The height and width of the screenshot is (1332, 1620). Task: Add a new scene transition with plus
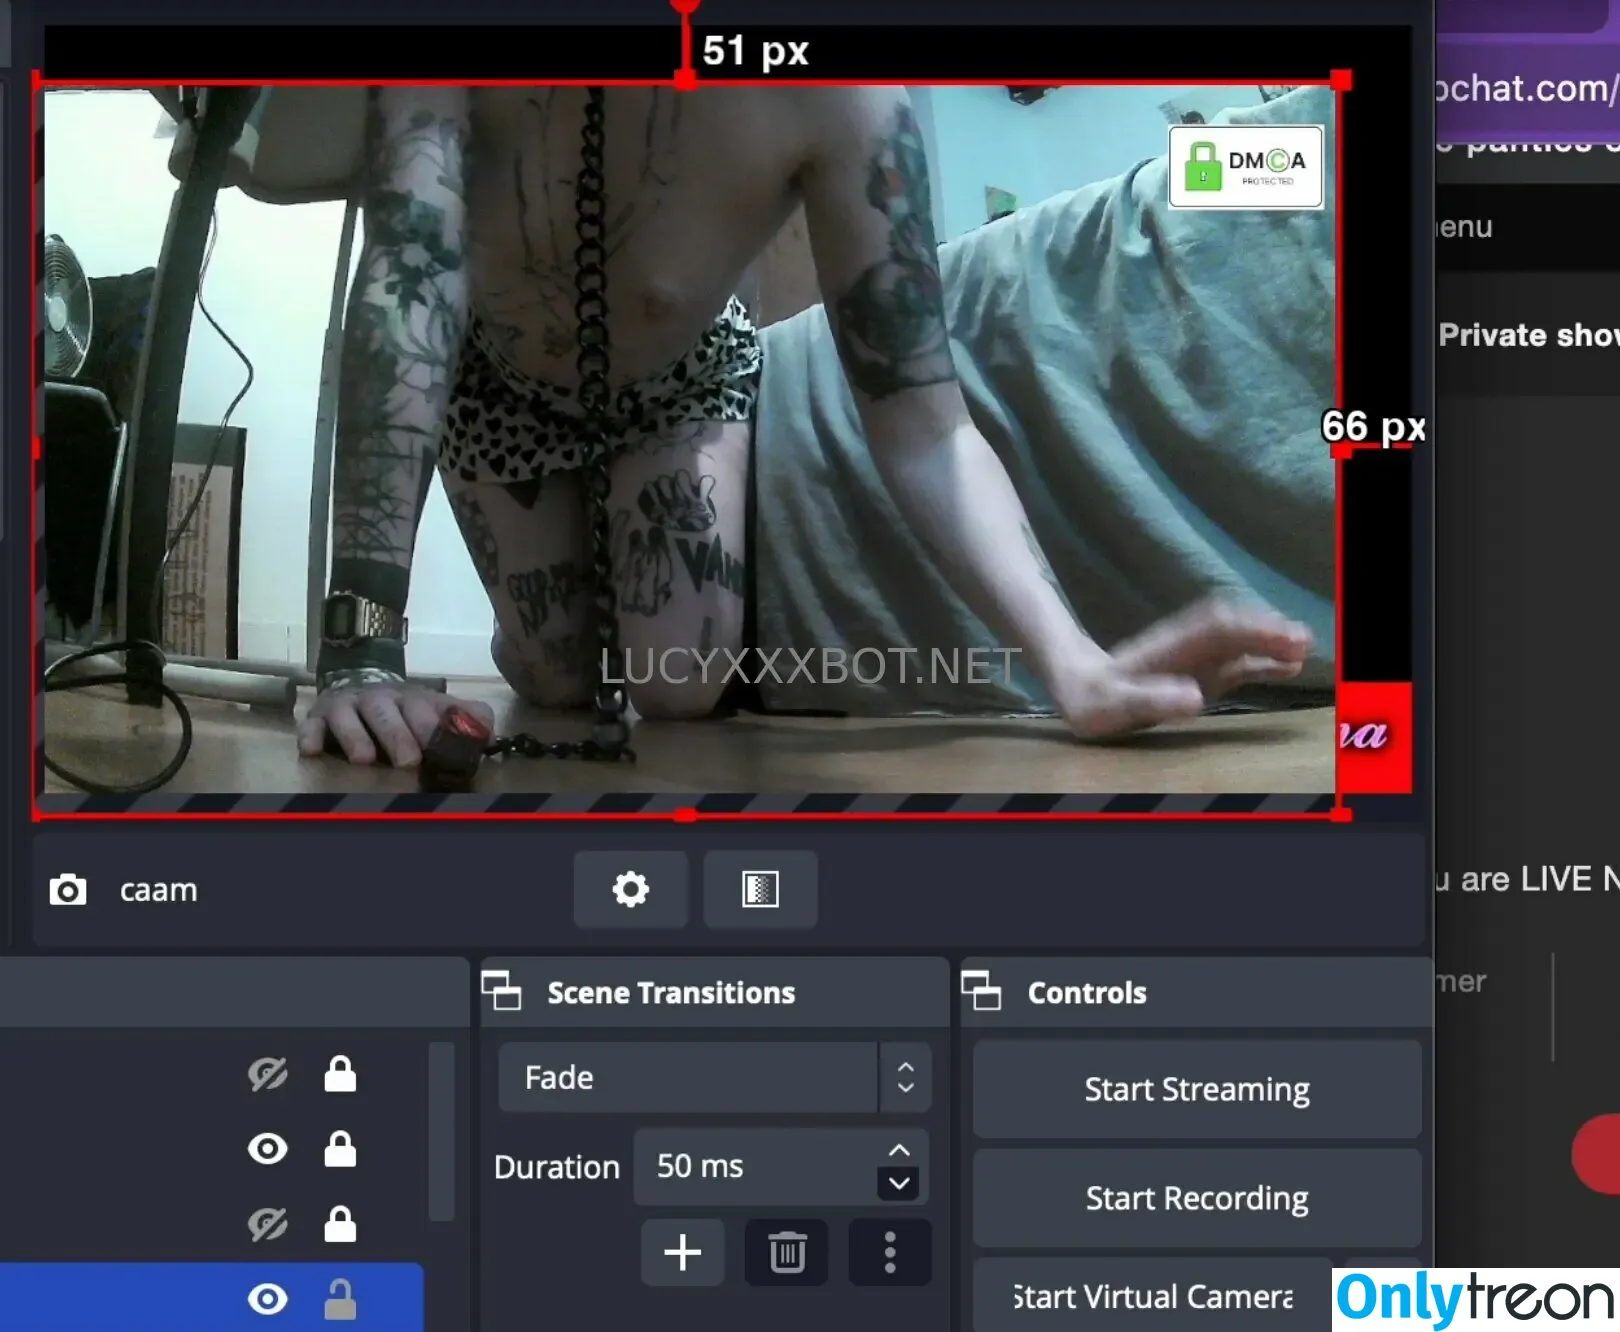click(682, 1252)
